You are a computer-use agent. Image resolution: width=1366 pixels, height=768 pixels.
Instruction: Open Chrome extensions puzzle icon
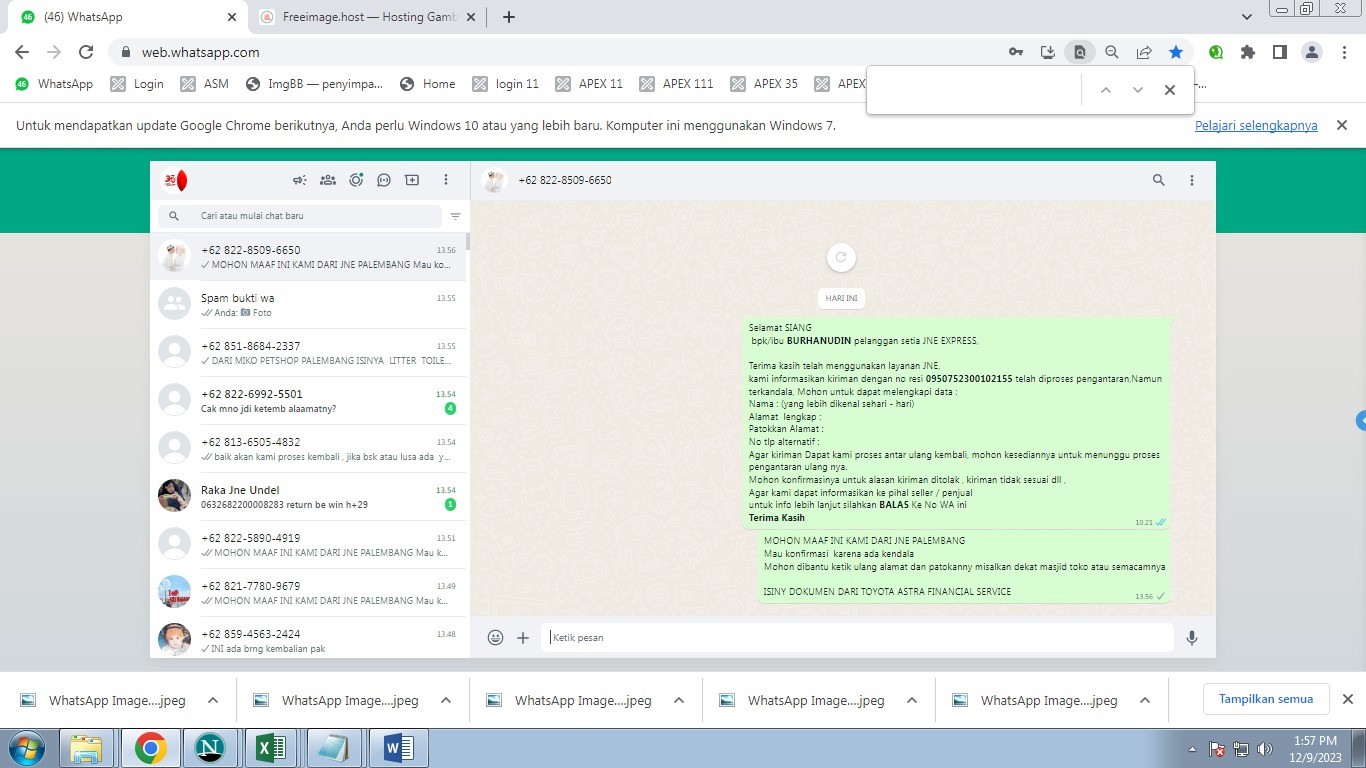click(x=1248, y=52)
